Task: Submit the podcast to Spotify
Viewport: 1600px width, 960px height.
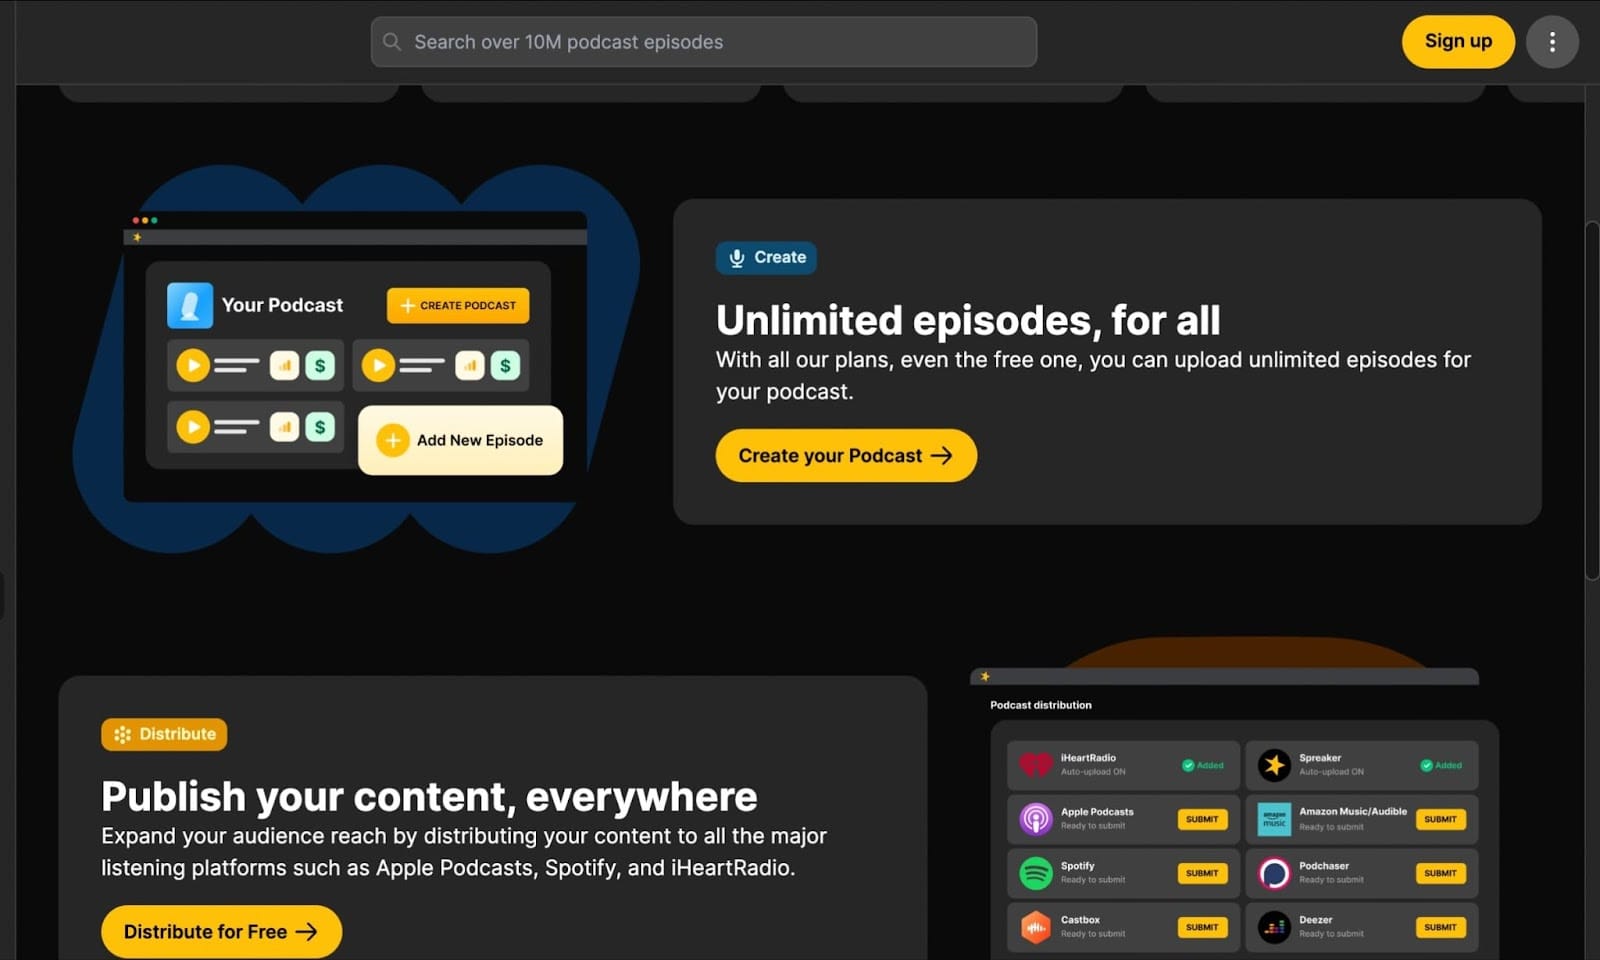Action: (x=1202, y=872)
